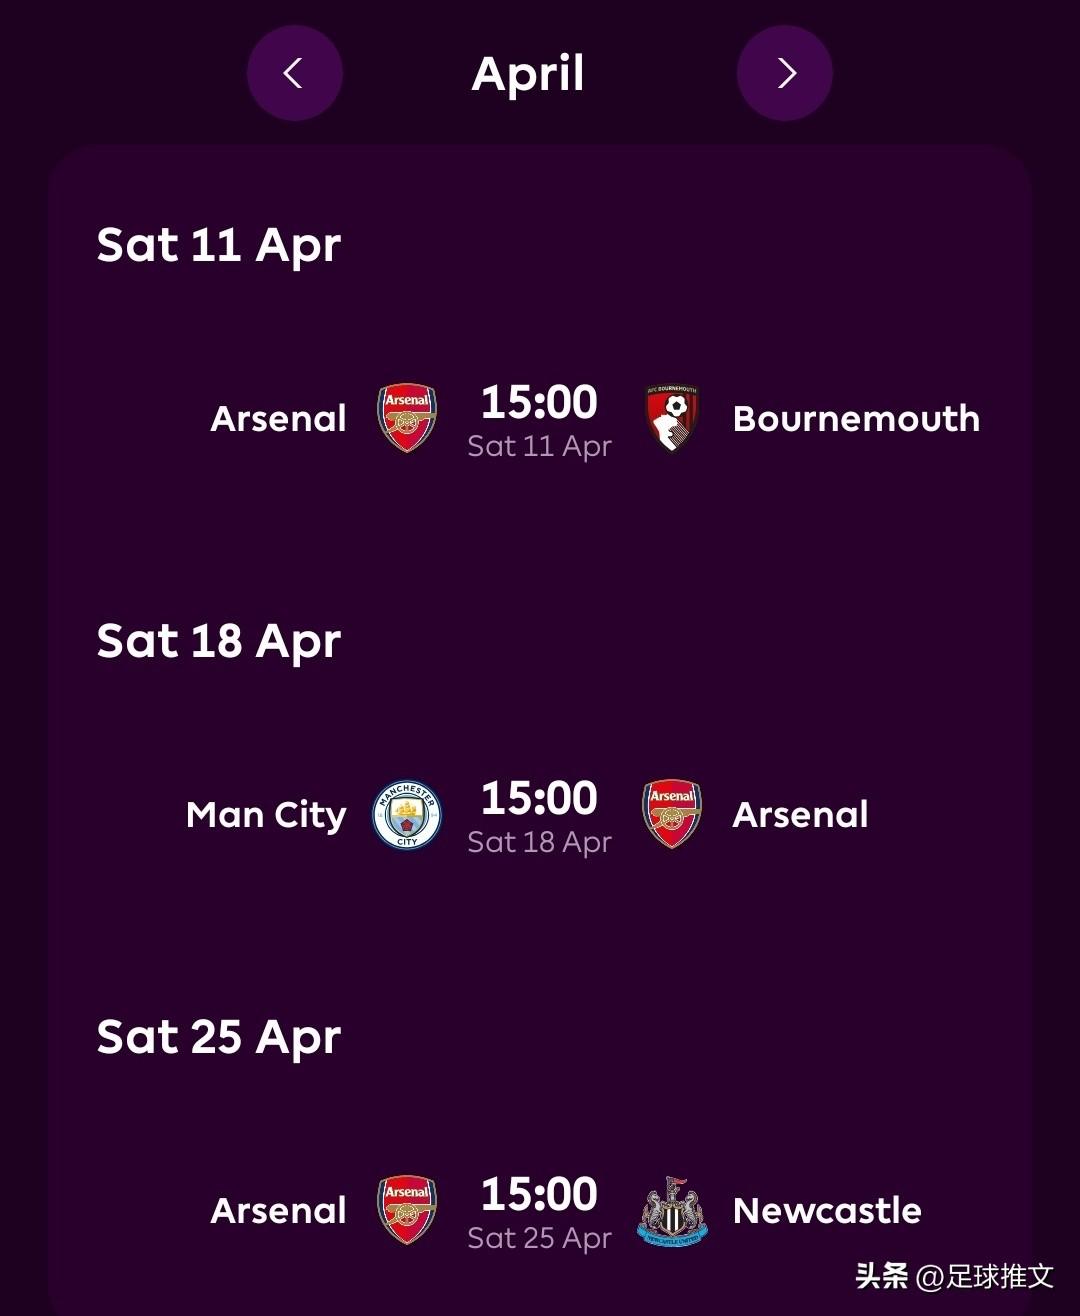This screenshot has width=1080, height=1316.
Task: Open 15:00 kickoff on Sat 11 Apr
Action: point(539,402)
